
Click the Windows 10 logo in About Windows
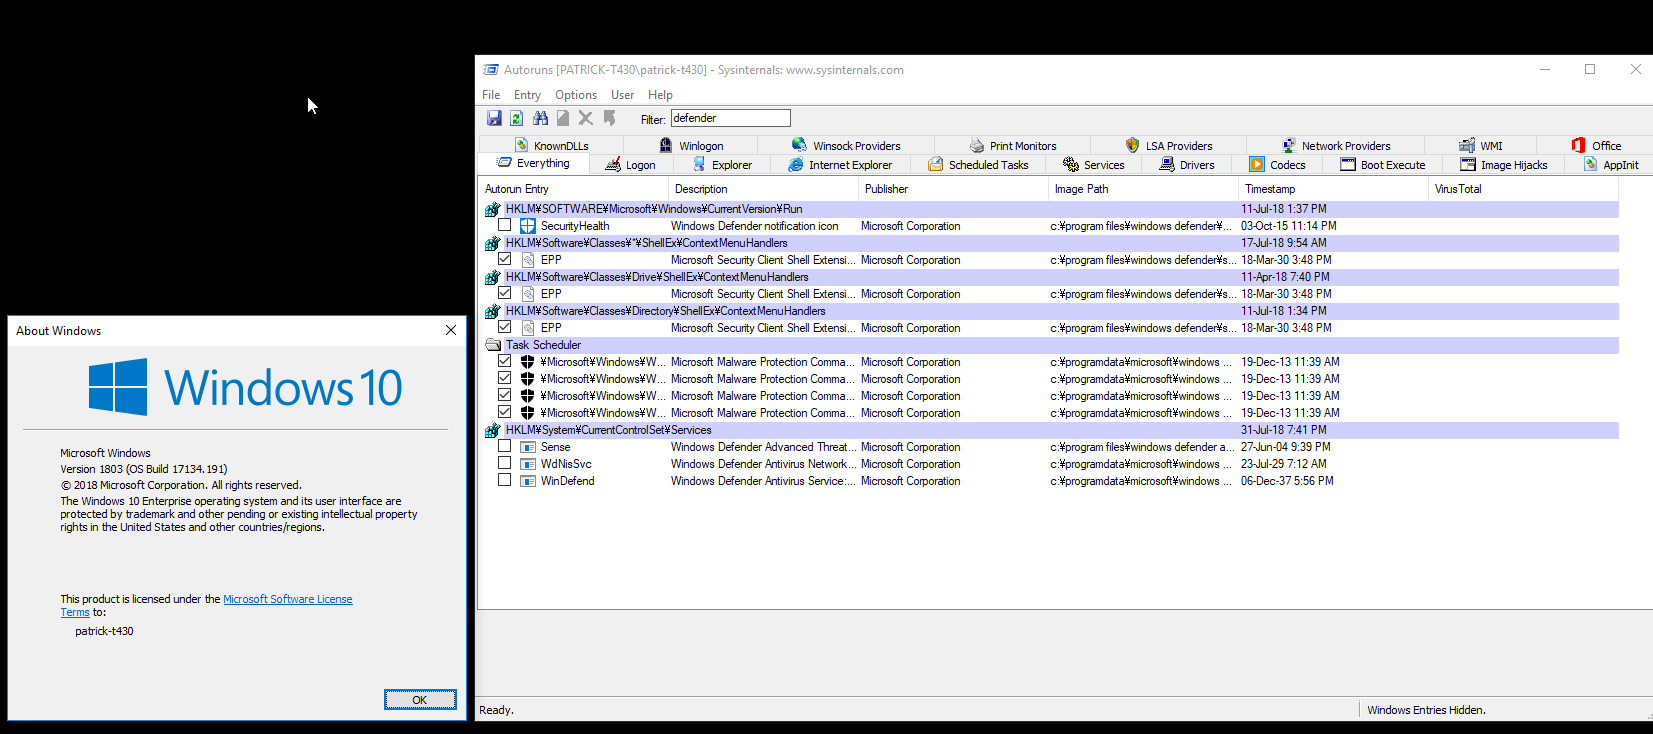(x=245, y=387)
